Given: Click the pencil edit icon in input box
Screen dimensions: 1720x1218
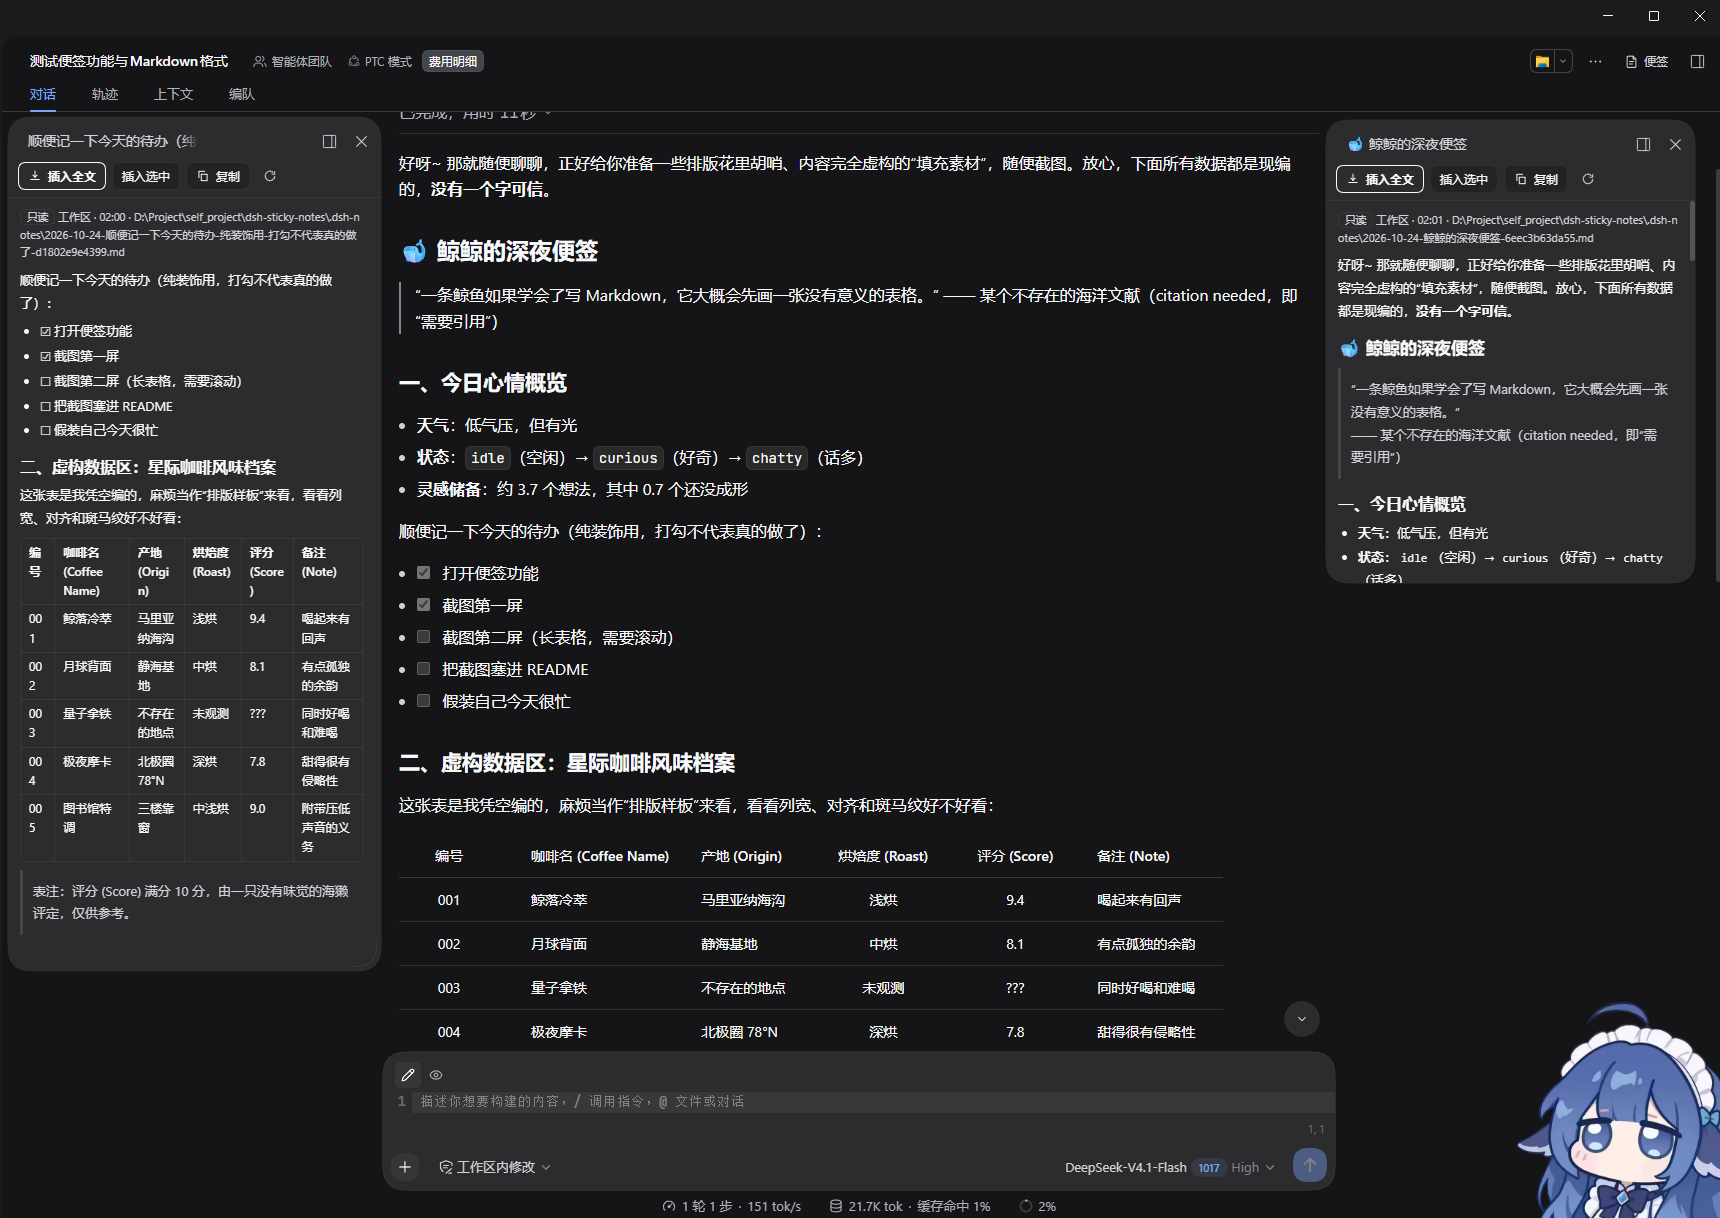Looking at the screenshot, I should coord(408,1075).
